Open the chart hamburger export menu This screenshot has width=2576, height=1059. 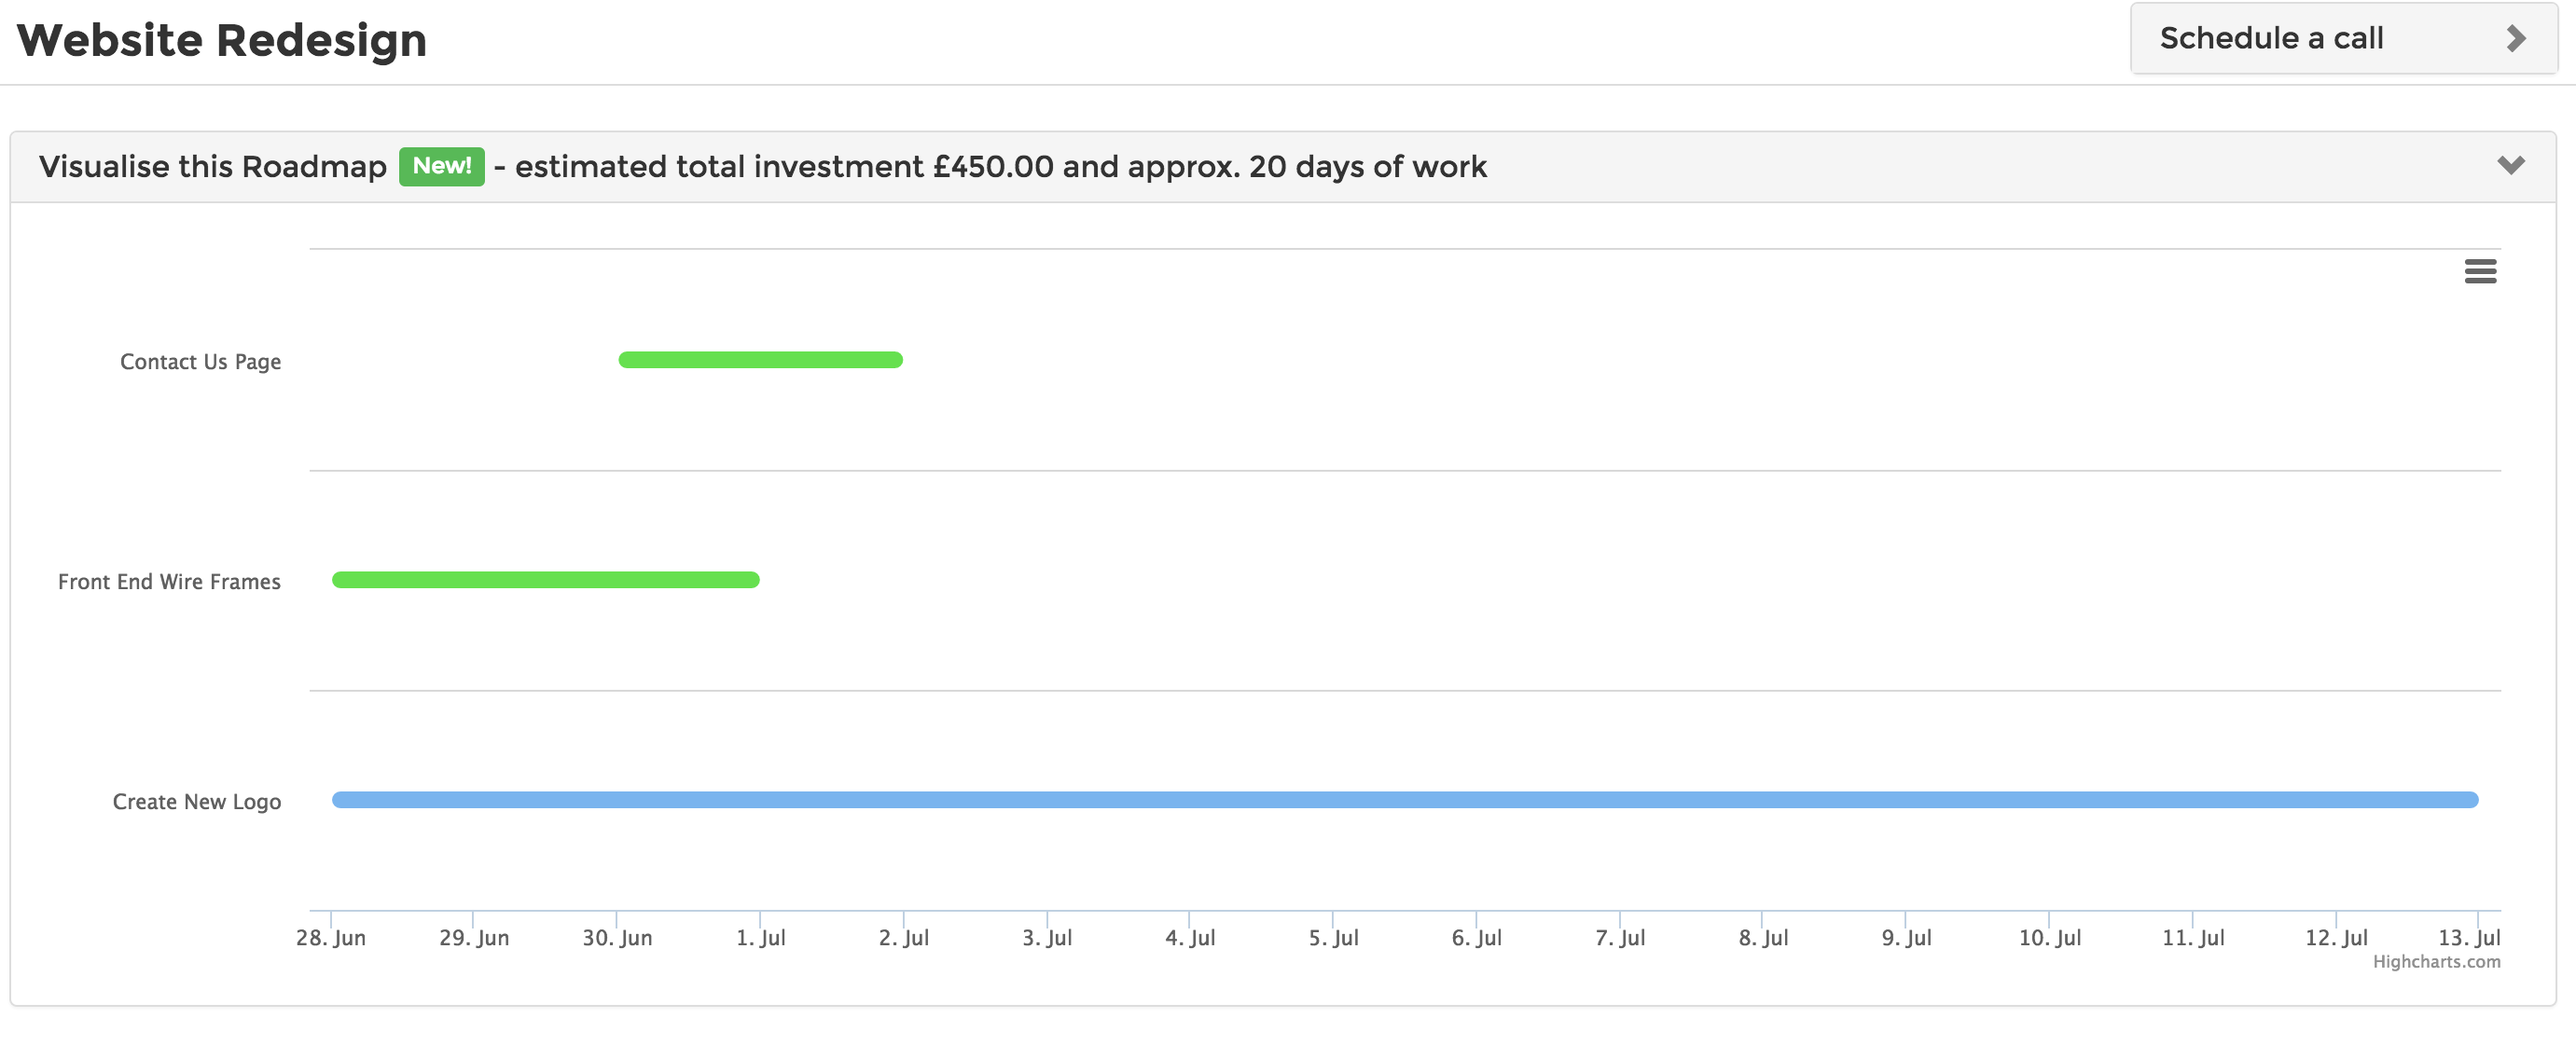2479,271
